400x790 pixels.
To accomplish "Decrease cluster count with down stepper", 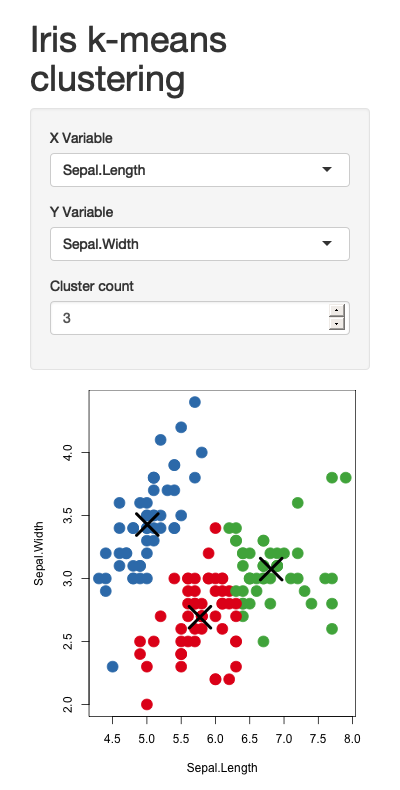I will pos(336,323).
